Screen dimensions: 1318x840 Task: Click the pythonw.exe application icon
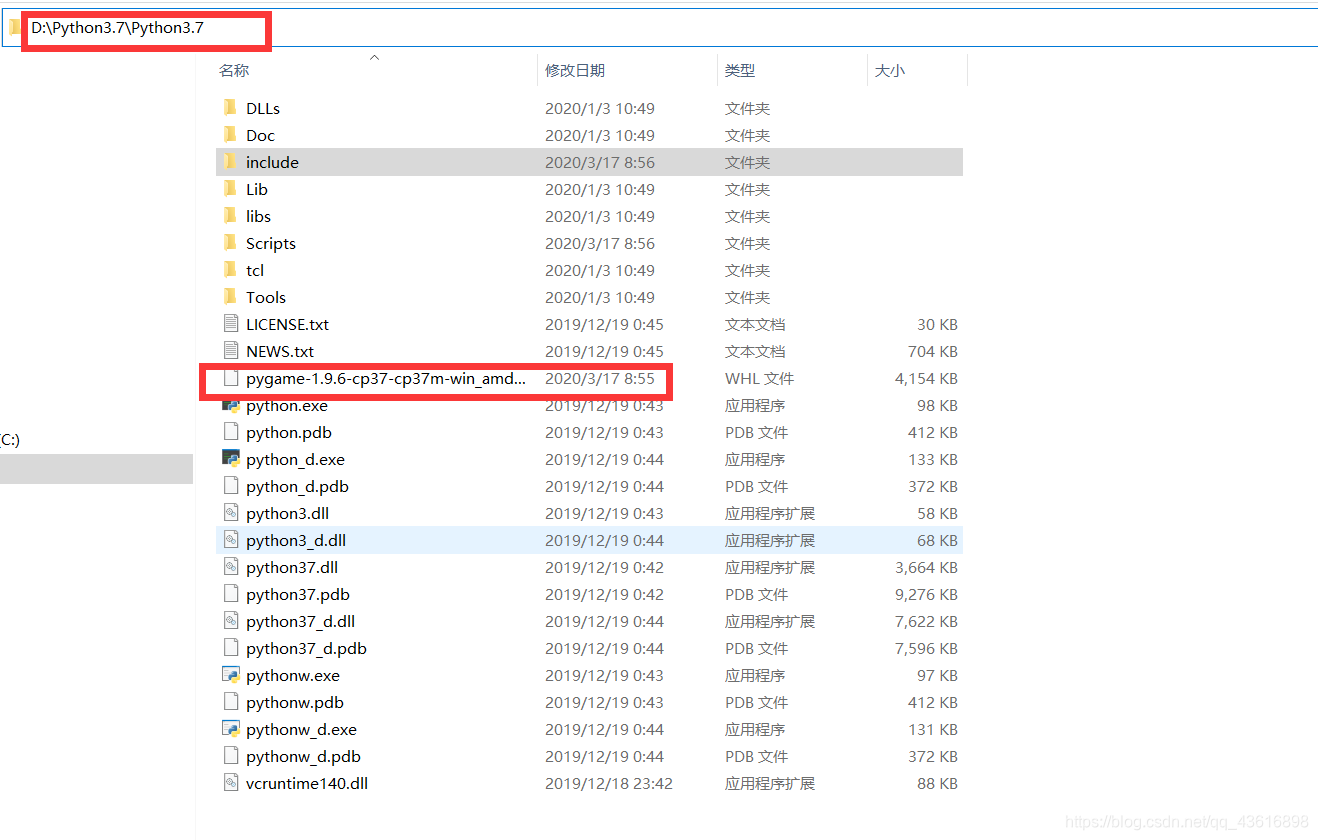231,675
